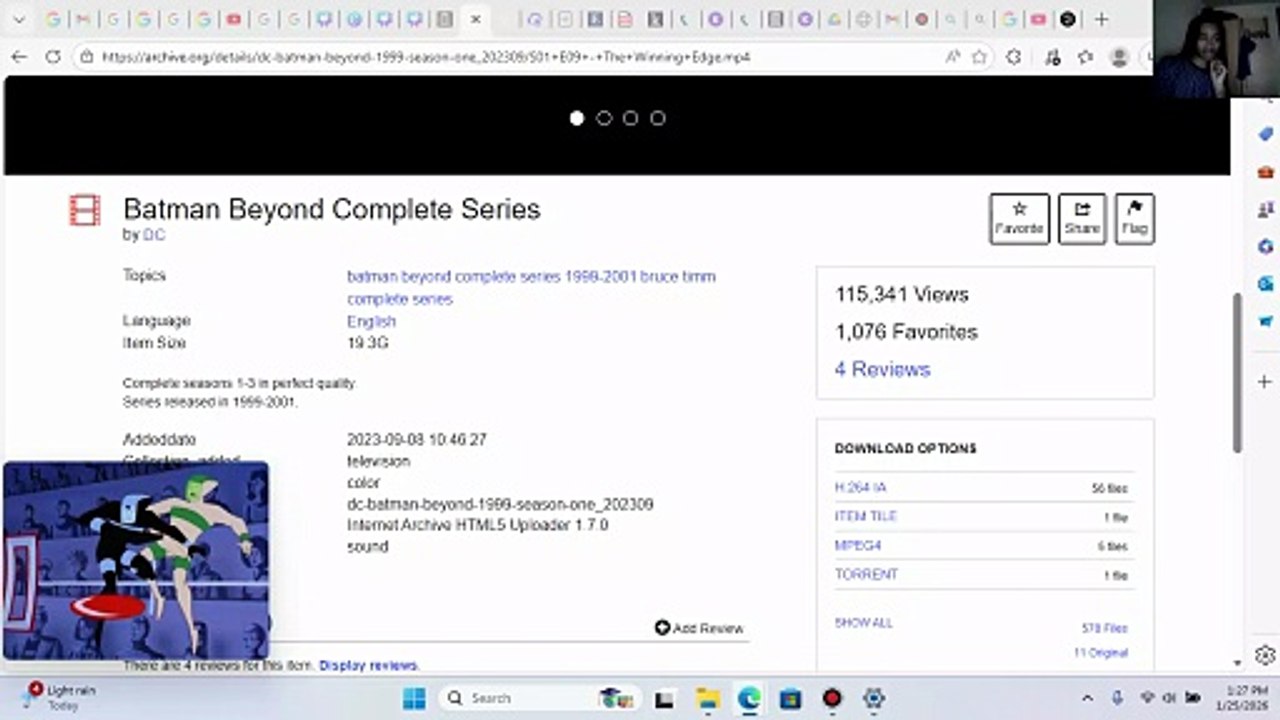Open the Outlook icon in Edge sidebar

[1265, 284]
